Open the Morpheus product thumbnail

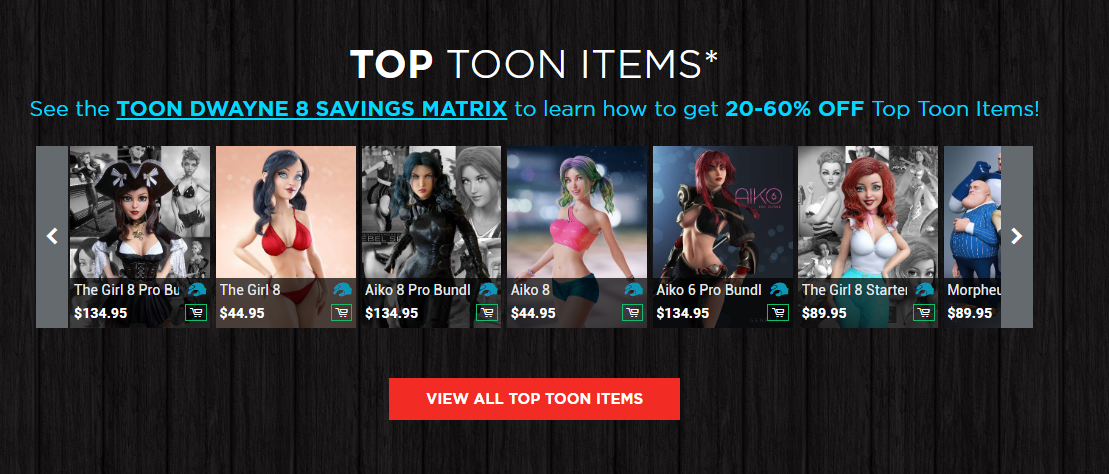[x=972, y=212]
